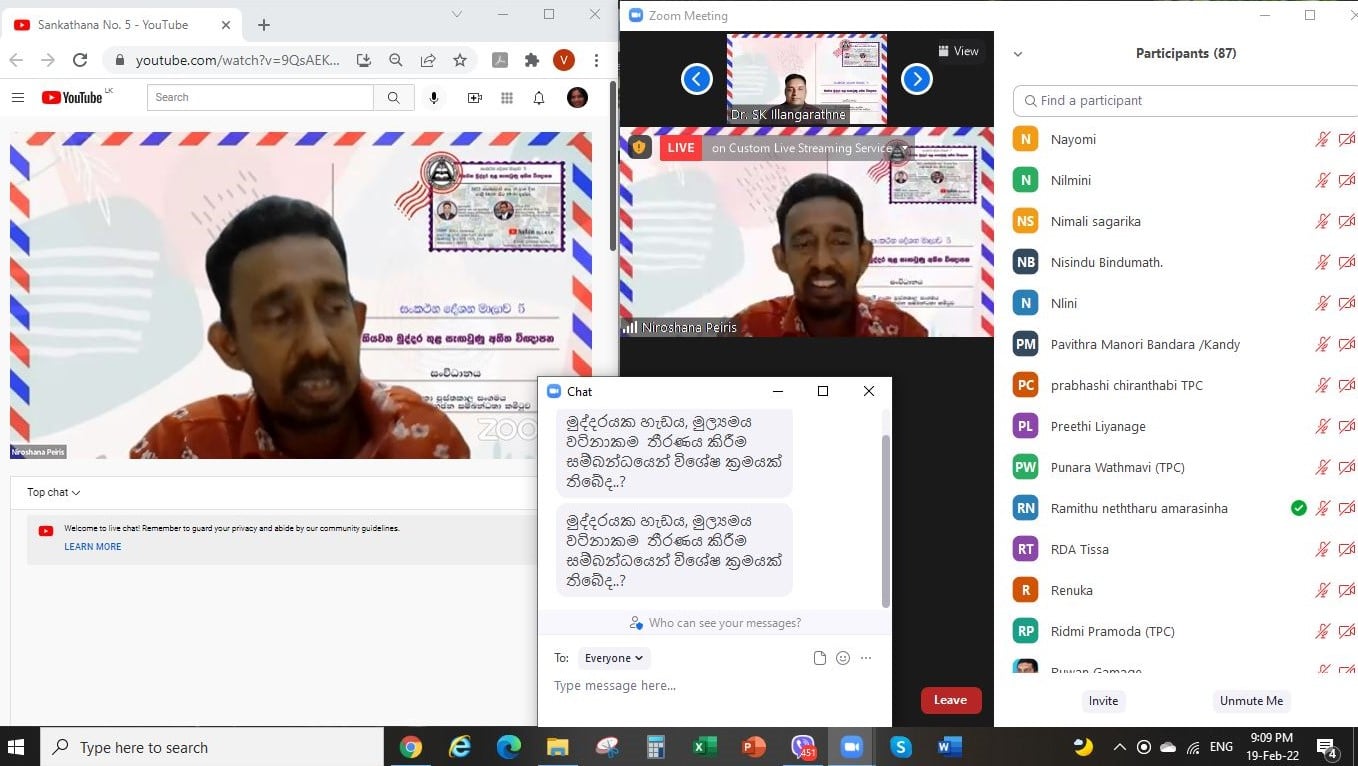Click the YouTube search input field
This screenshot has height=766, width=1358.
click(260, 97)
